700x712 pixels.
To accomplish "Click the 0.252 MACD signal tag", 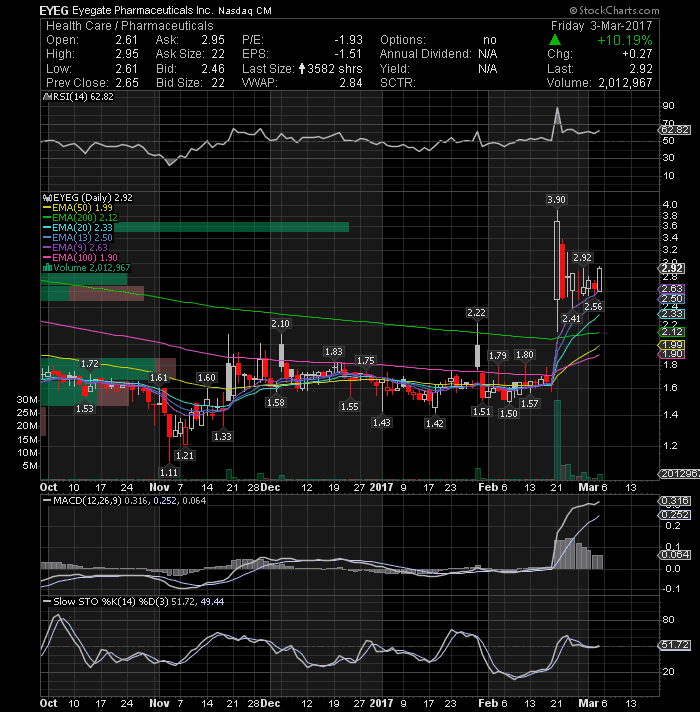I will coord(675,514).
